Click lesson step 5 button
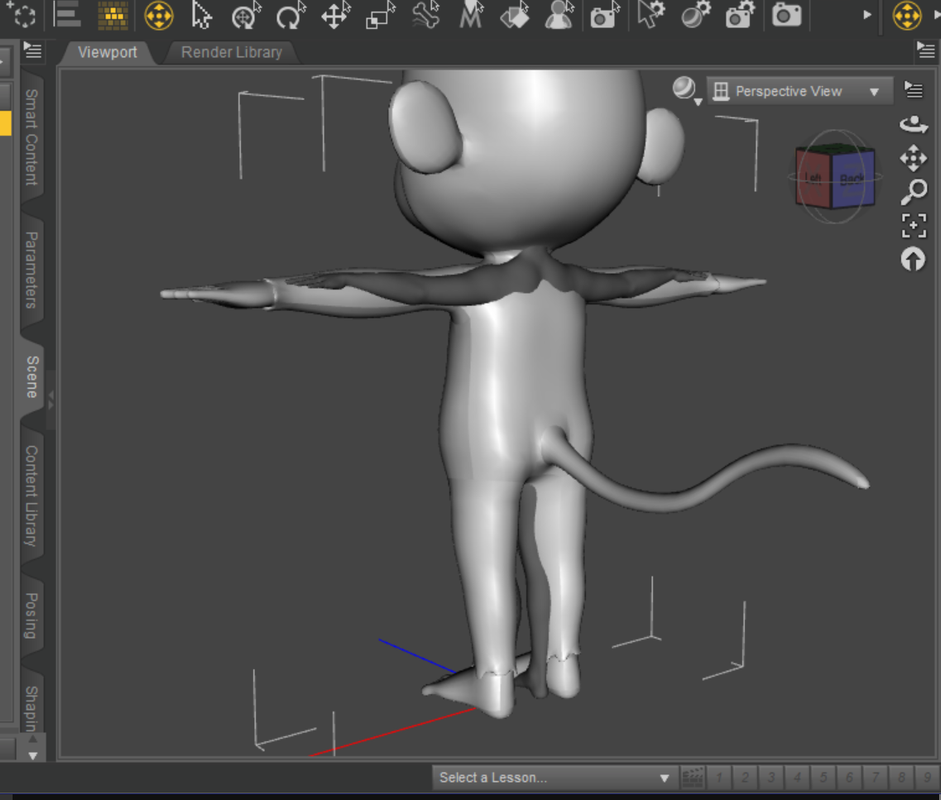 click(823, 778)
